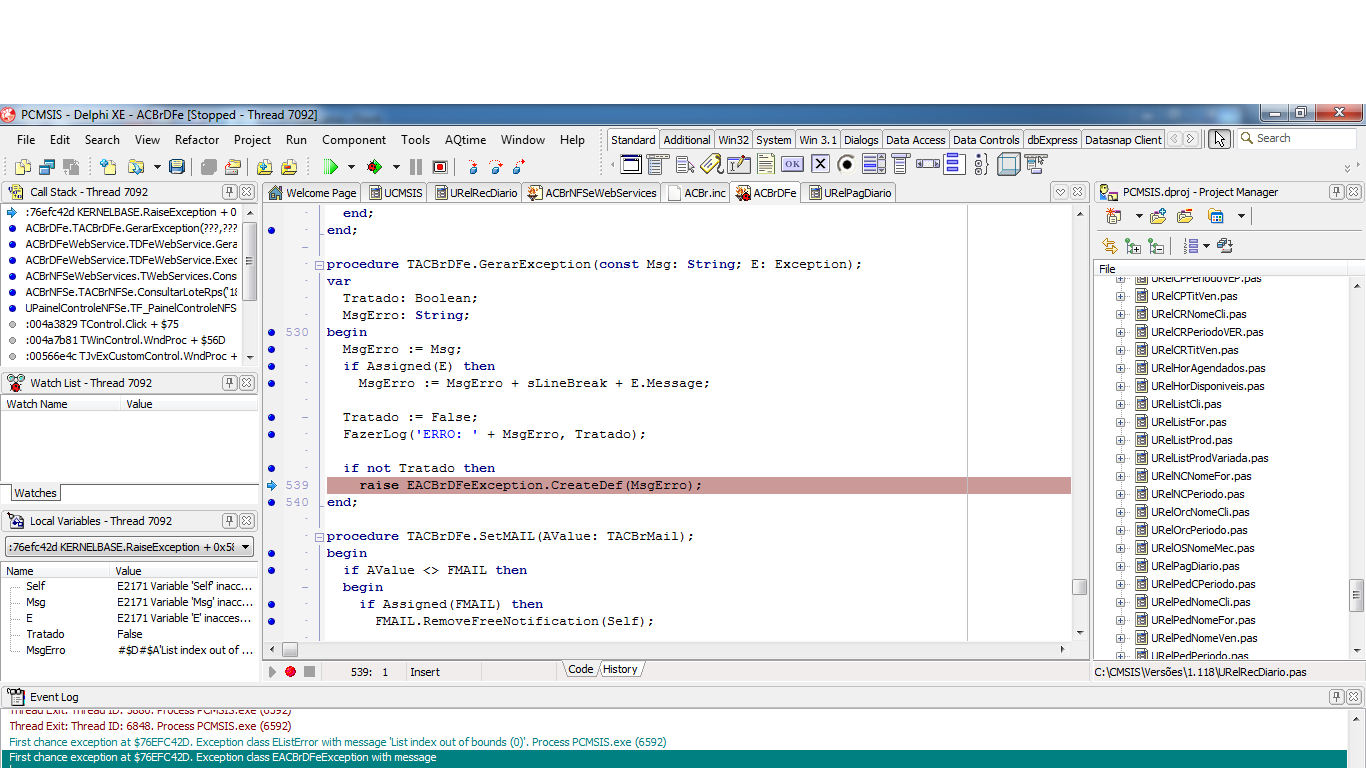The height and width of the screenshot is (768, 1366).
Task: Select TButton OK component in palette
Action: pyautogui.click(x=792, y=164)
